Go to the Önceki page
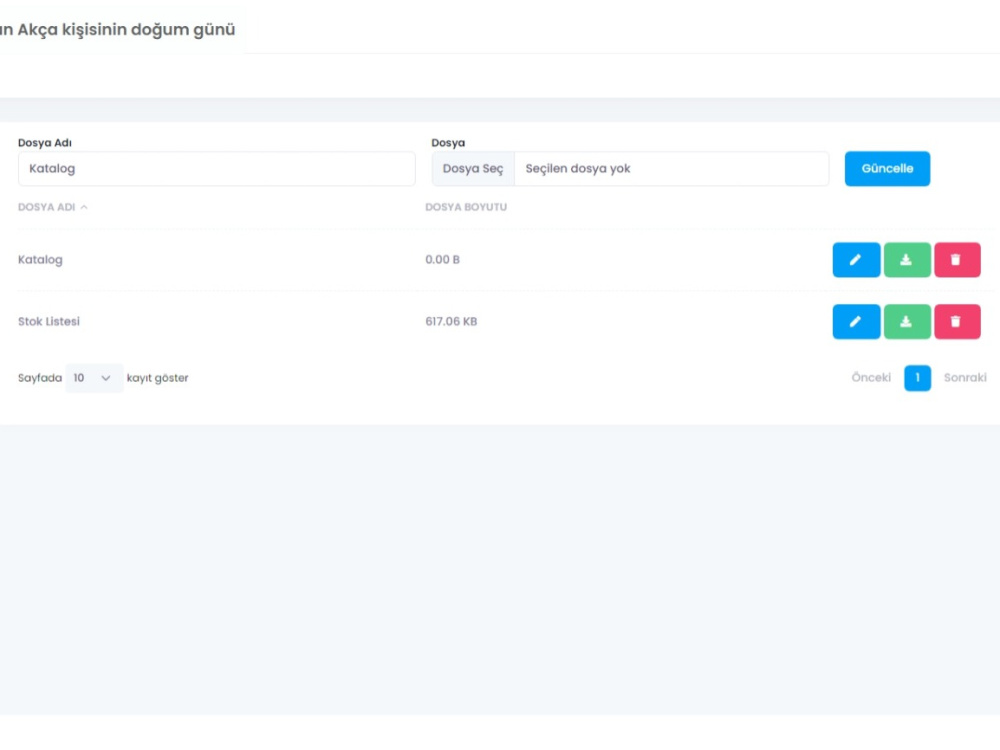Viewport: 1000px width, 750px height. (x=871, y=378)
